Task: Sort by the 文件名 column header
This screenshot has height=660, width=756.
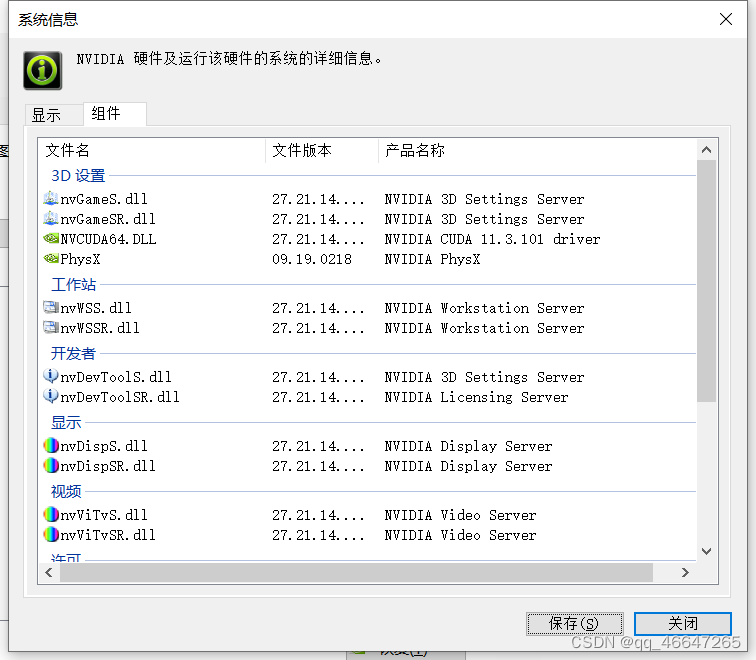Action: pos(151,150)
